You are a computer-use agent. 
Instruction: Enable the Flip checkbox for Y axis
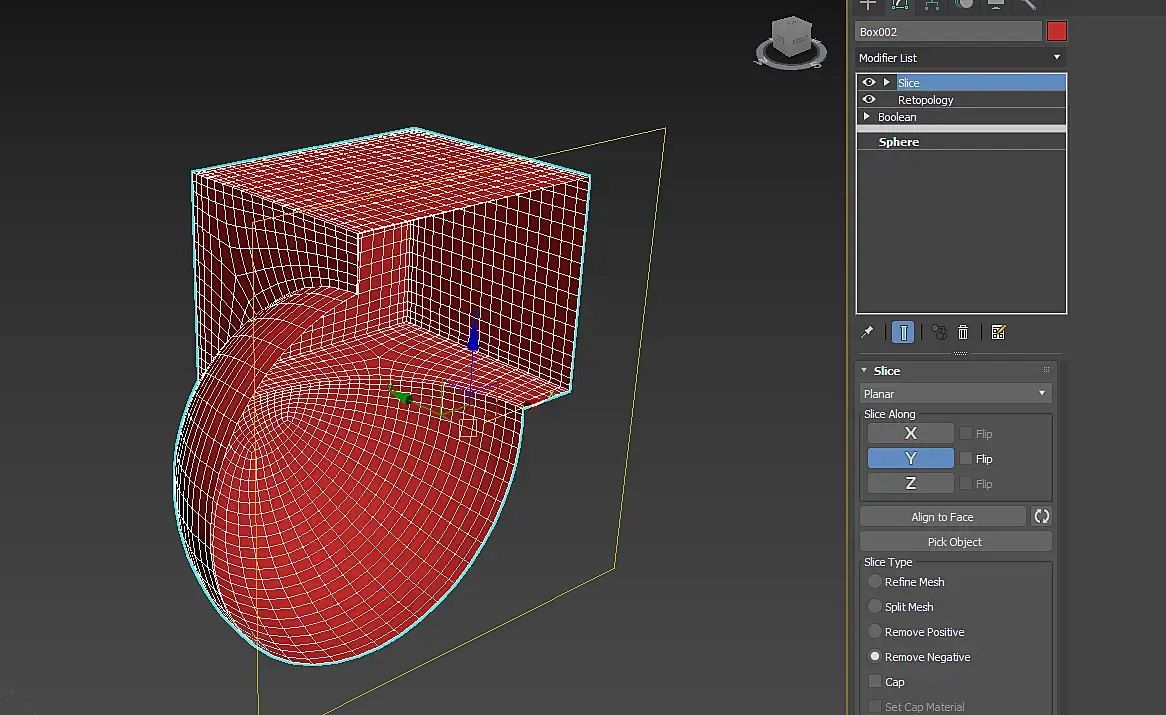pyautogui.click(x=966, y=459)
